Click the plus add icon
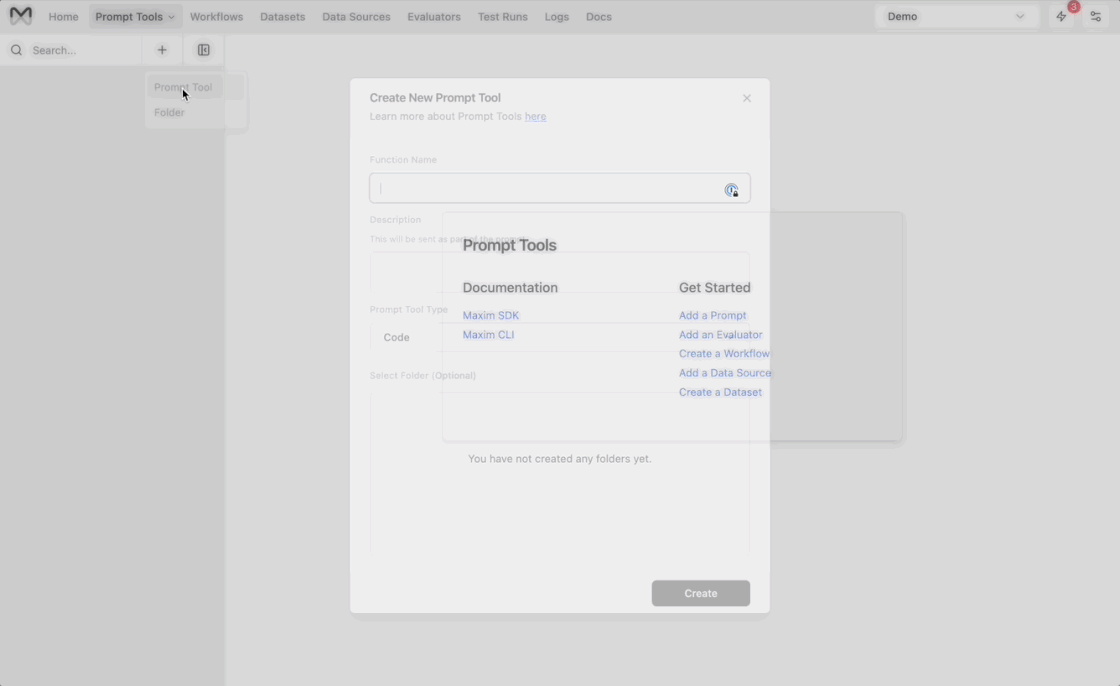Viewport: 1120px width, 686px height. [x=162, y=50]
